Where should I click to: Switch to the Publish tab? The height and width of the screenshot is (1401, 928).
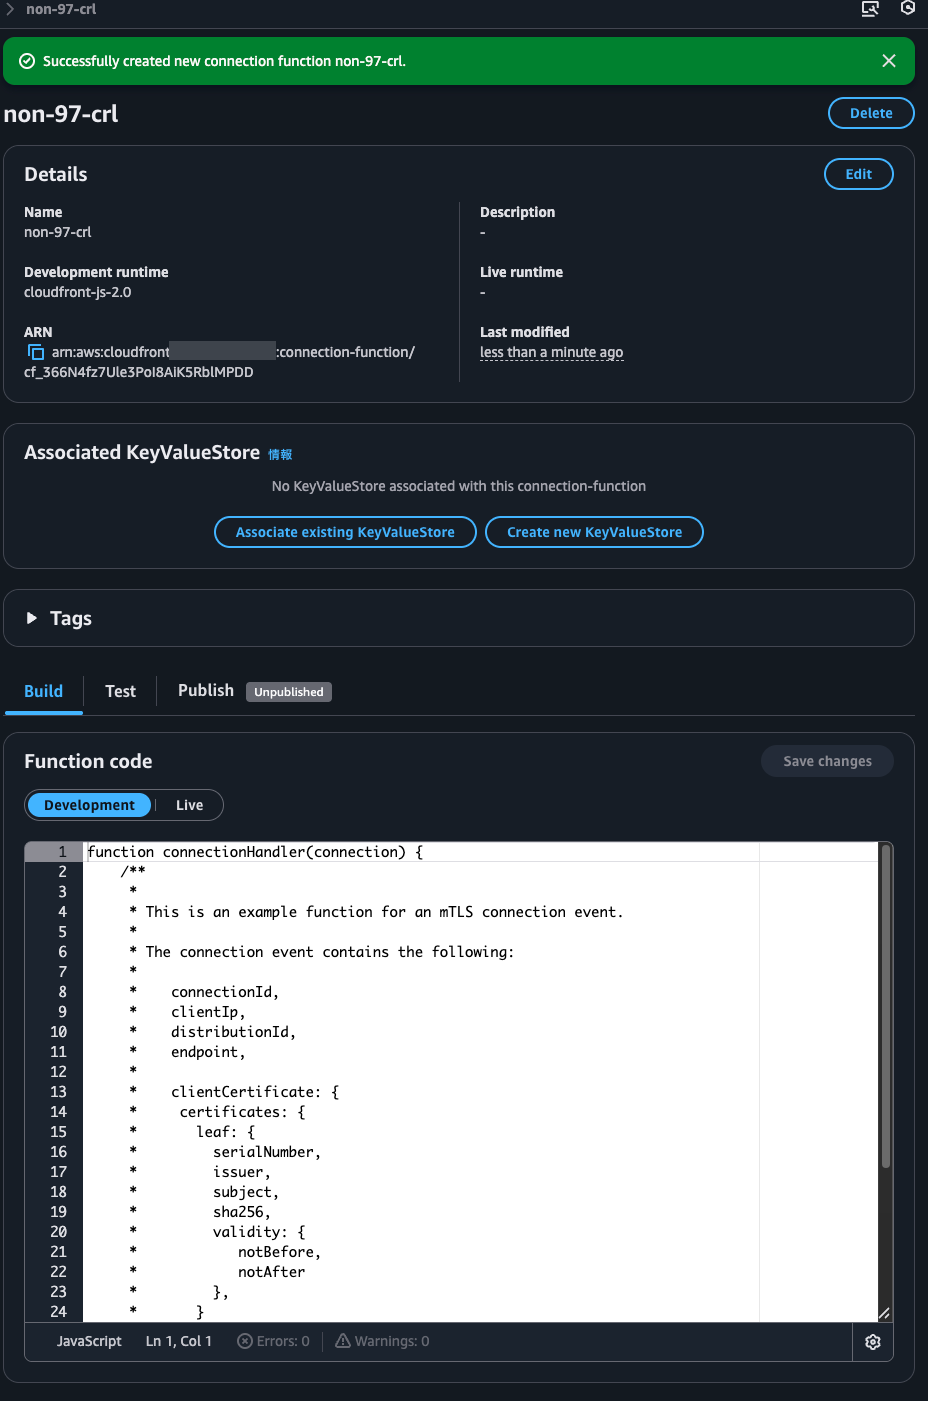(205, 690)
